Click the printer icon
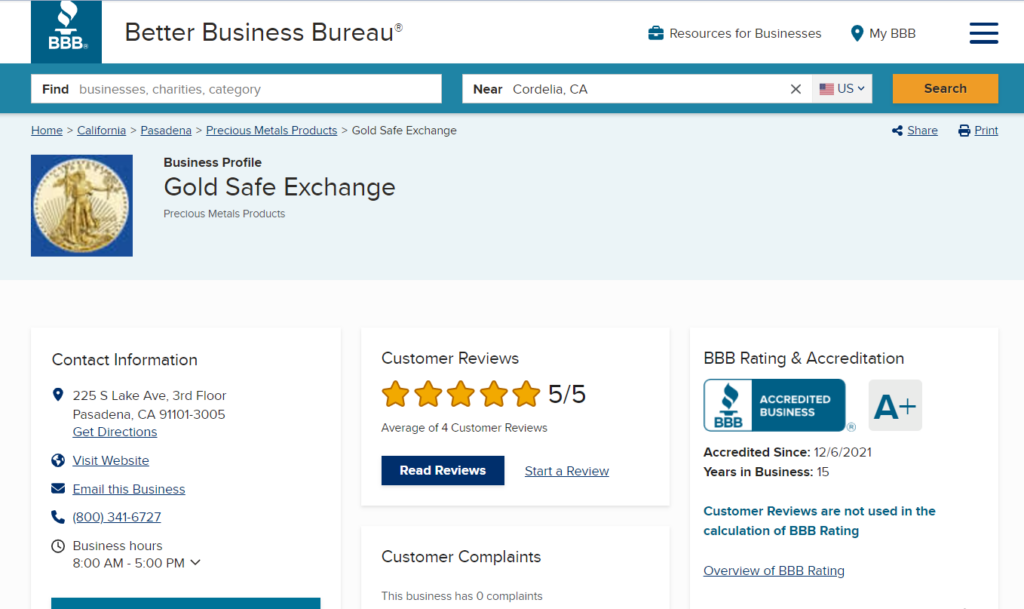1024x609 pixels. pos(964,131)
